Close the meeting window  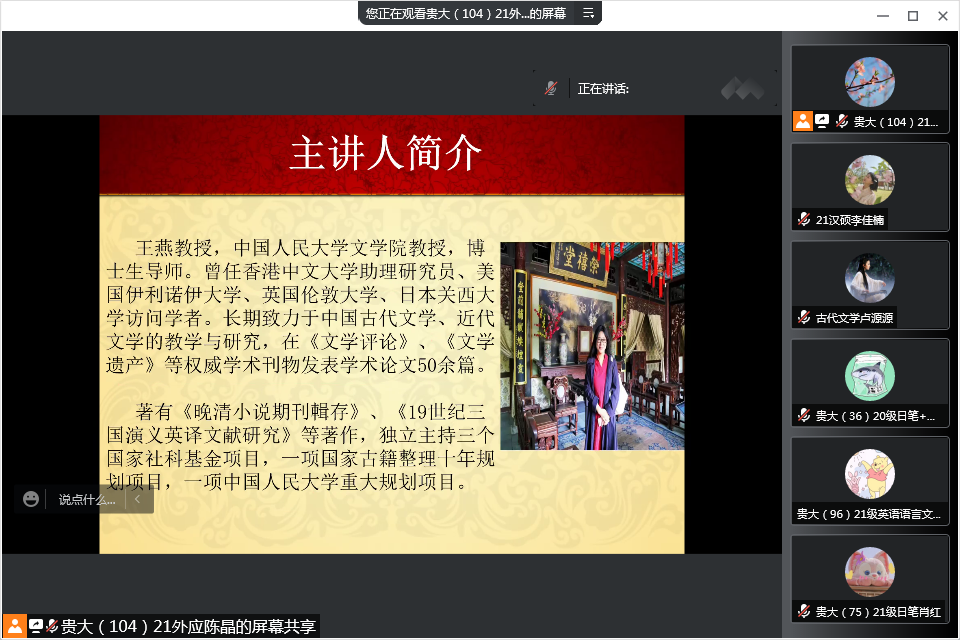coord(943,16)
